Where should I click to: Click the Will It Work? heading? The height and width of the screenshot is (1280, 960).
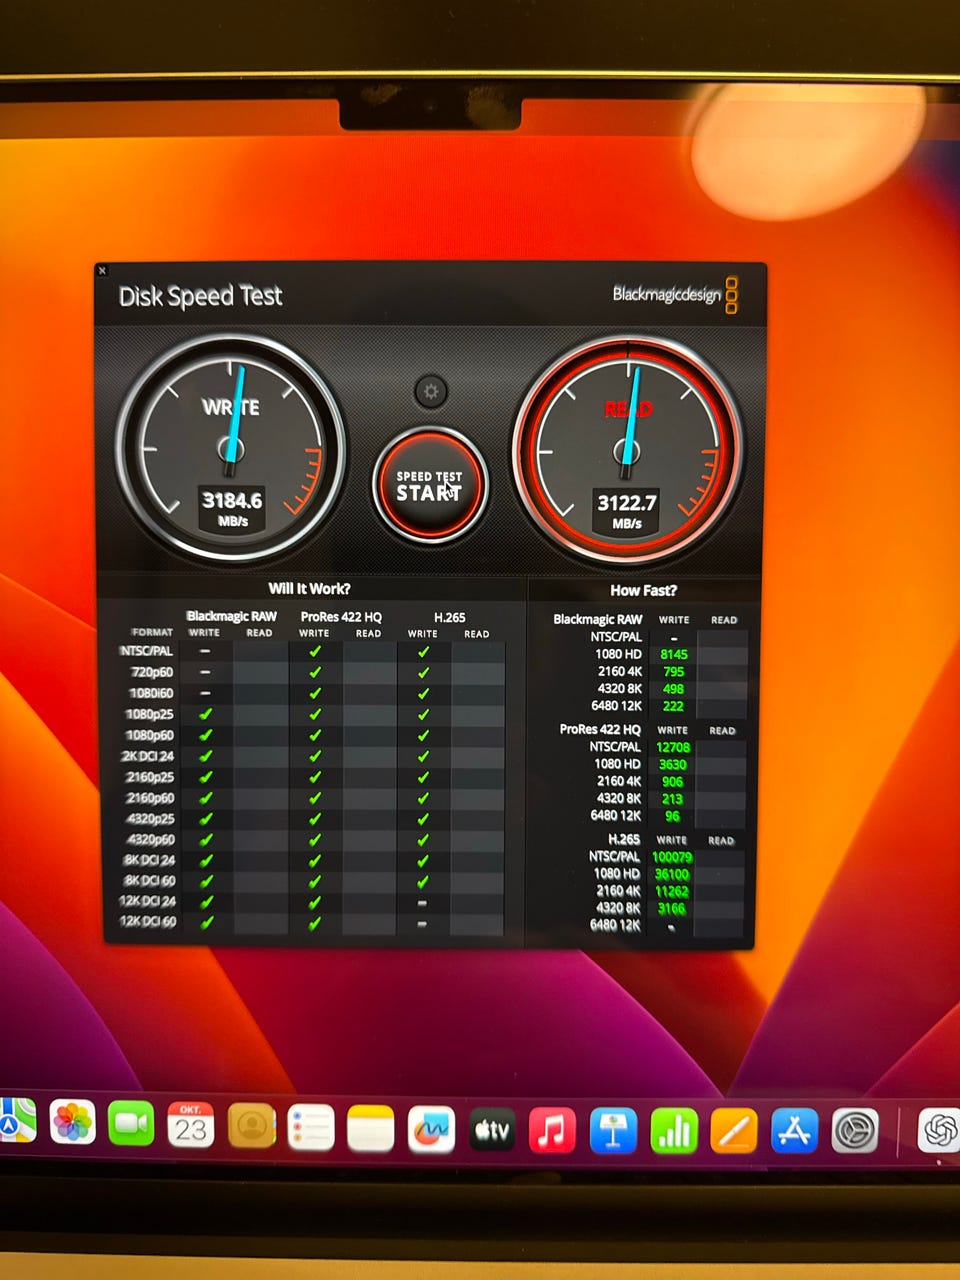click(x=309, y=588)
